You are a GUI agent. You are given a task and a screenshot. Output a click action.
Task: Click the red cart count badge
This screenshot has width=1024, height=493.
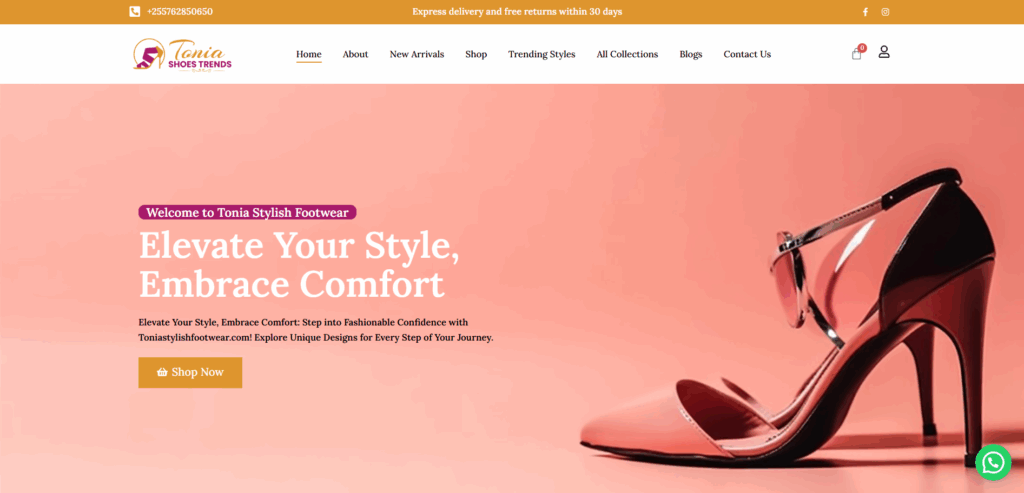862,48
